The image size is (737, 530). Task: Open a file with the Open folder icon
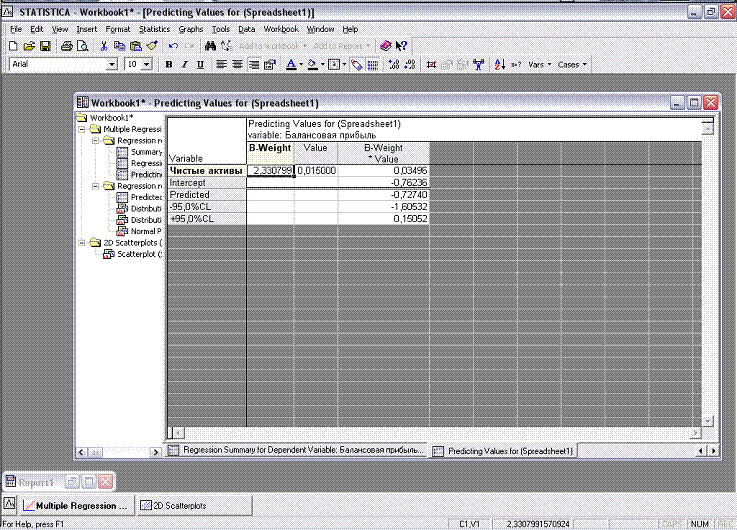pyautogui.click(x=29, y=46)
